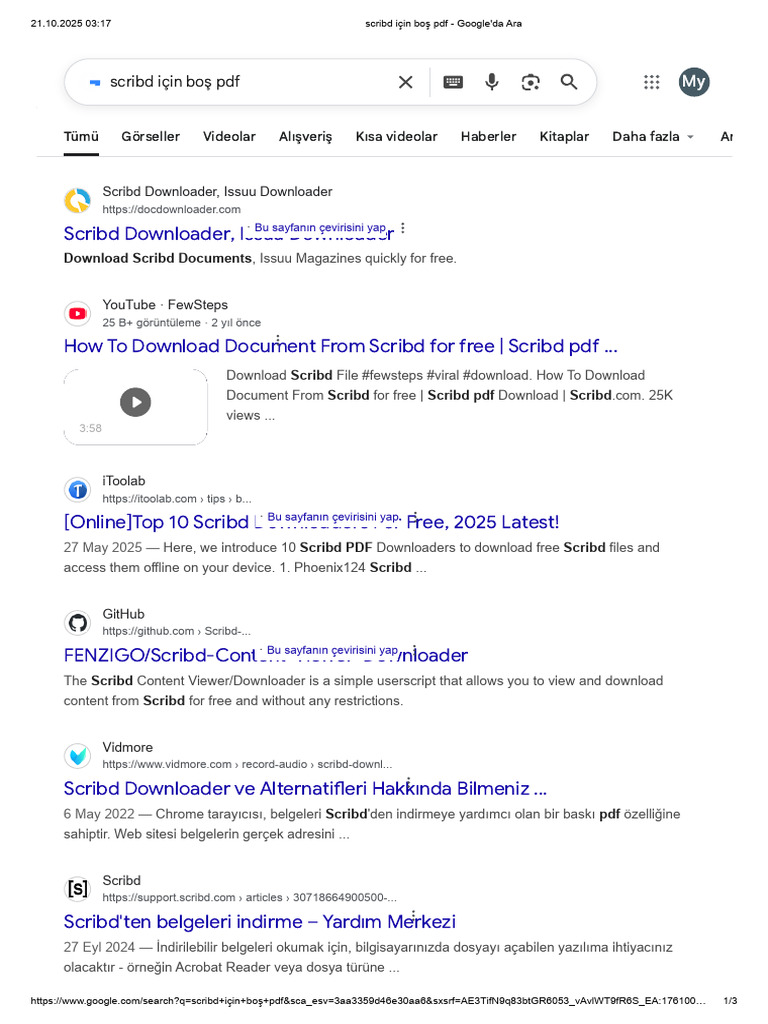Expand the Daha fazla dropdown
The width and height of the screenshot is (768, 1024).
click(x=653, y=136)
